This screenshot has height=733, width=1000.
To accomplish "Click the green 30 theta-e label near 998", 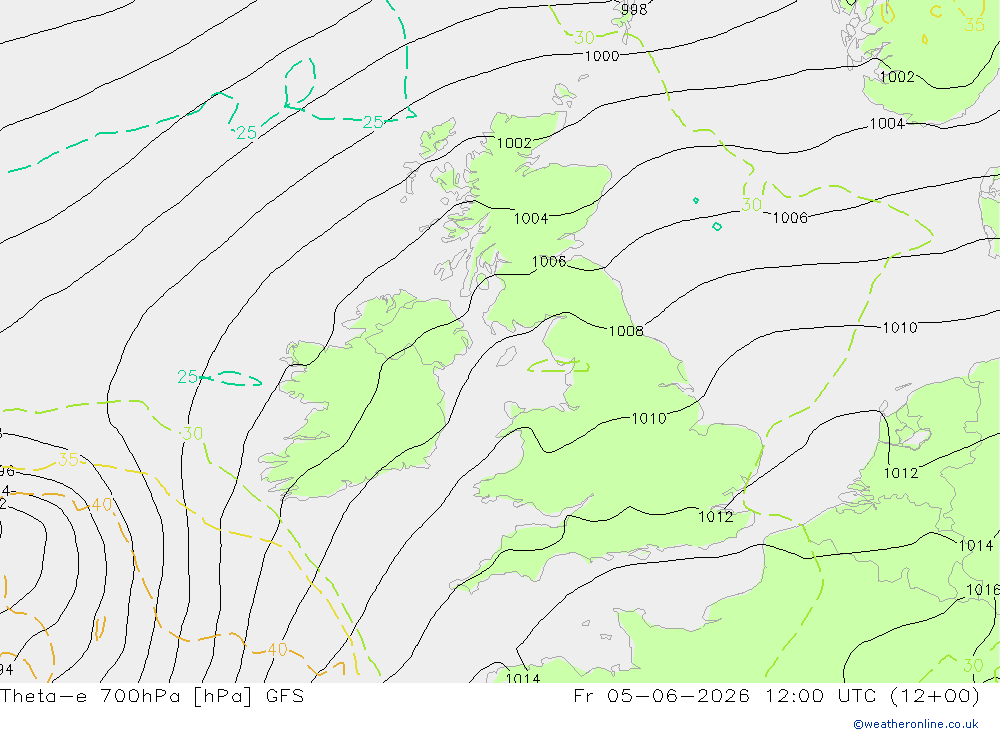I will [x=584, y=38].
